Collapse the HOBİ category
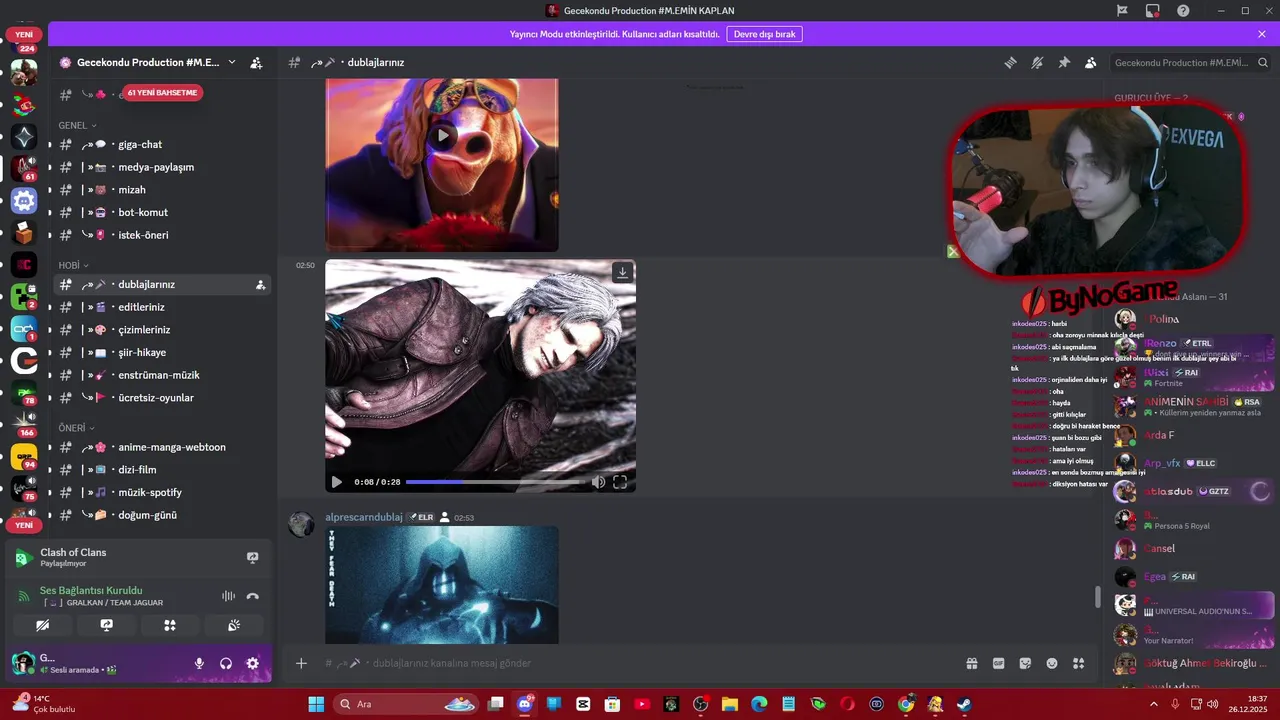The width and height of the screenshot is (1280, 720). tap(73, 265)
